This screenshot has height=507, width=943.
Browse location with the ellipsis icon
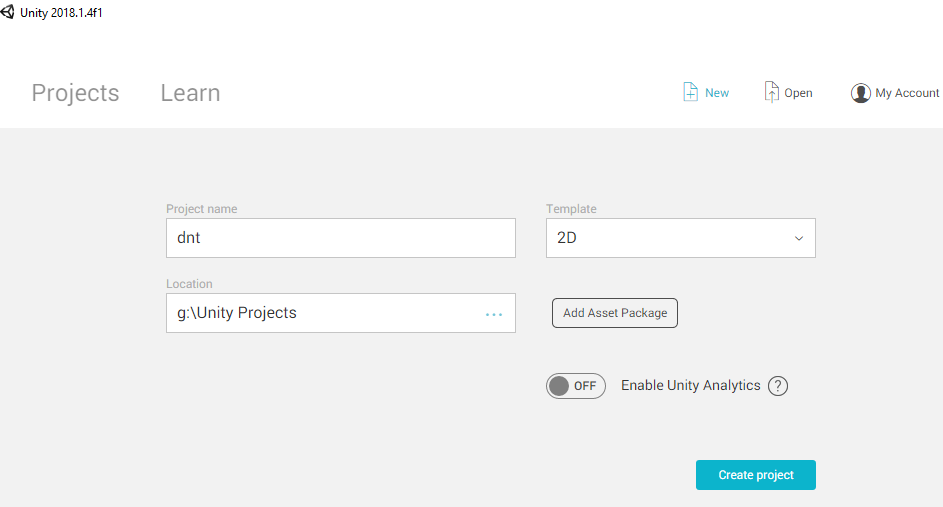(494, 314)
